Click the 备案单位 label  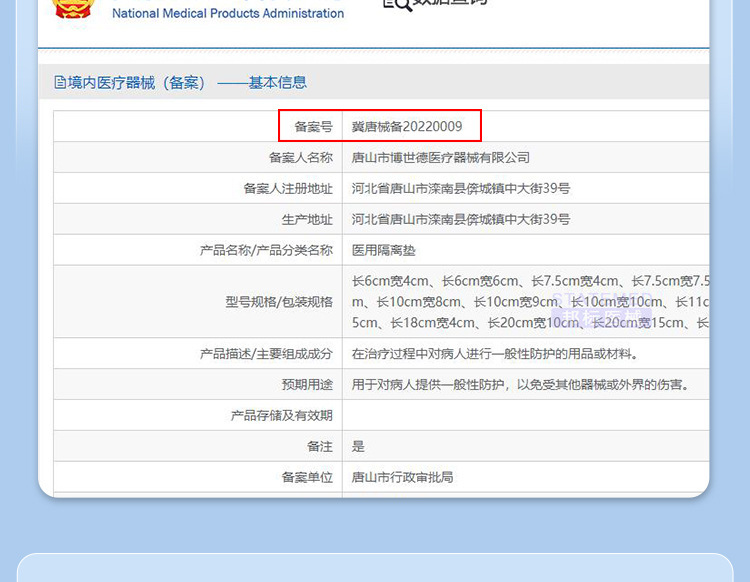click(x=307, y=477)
